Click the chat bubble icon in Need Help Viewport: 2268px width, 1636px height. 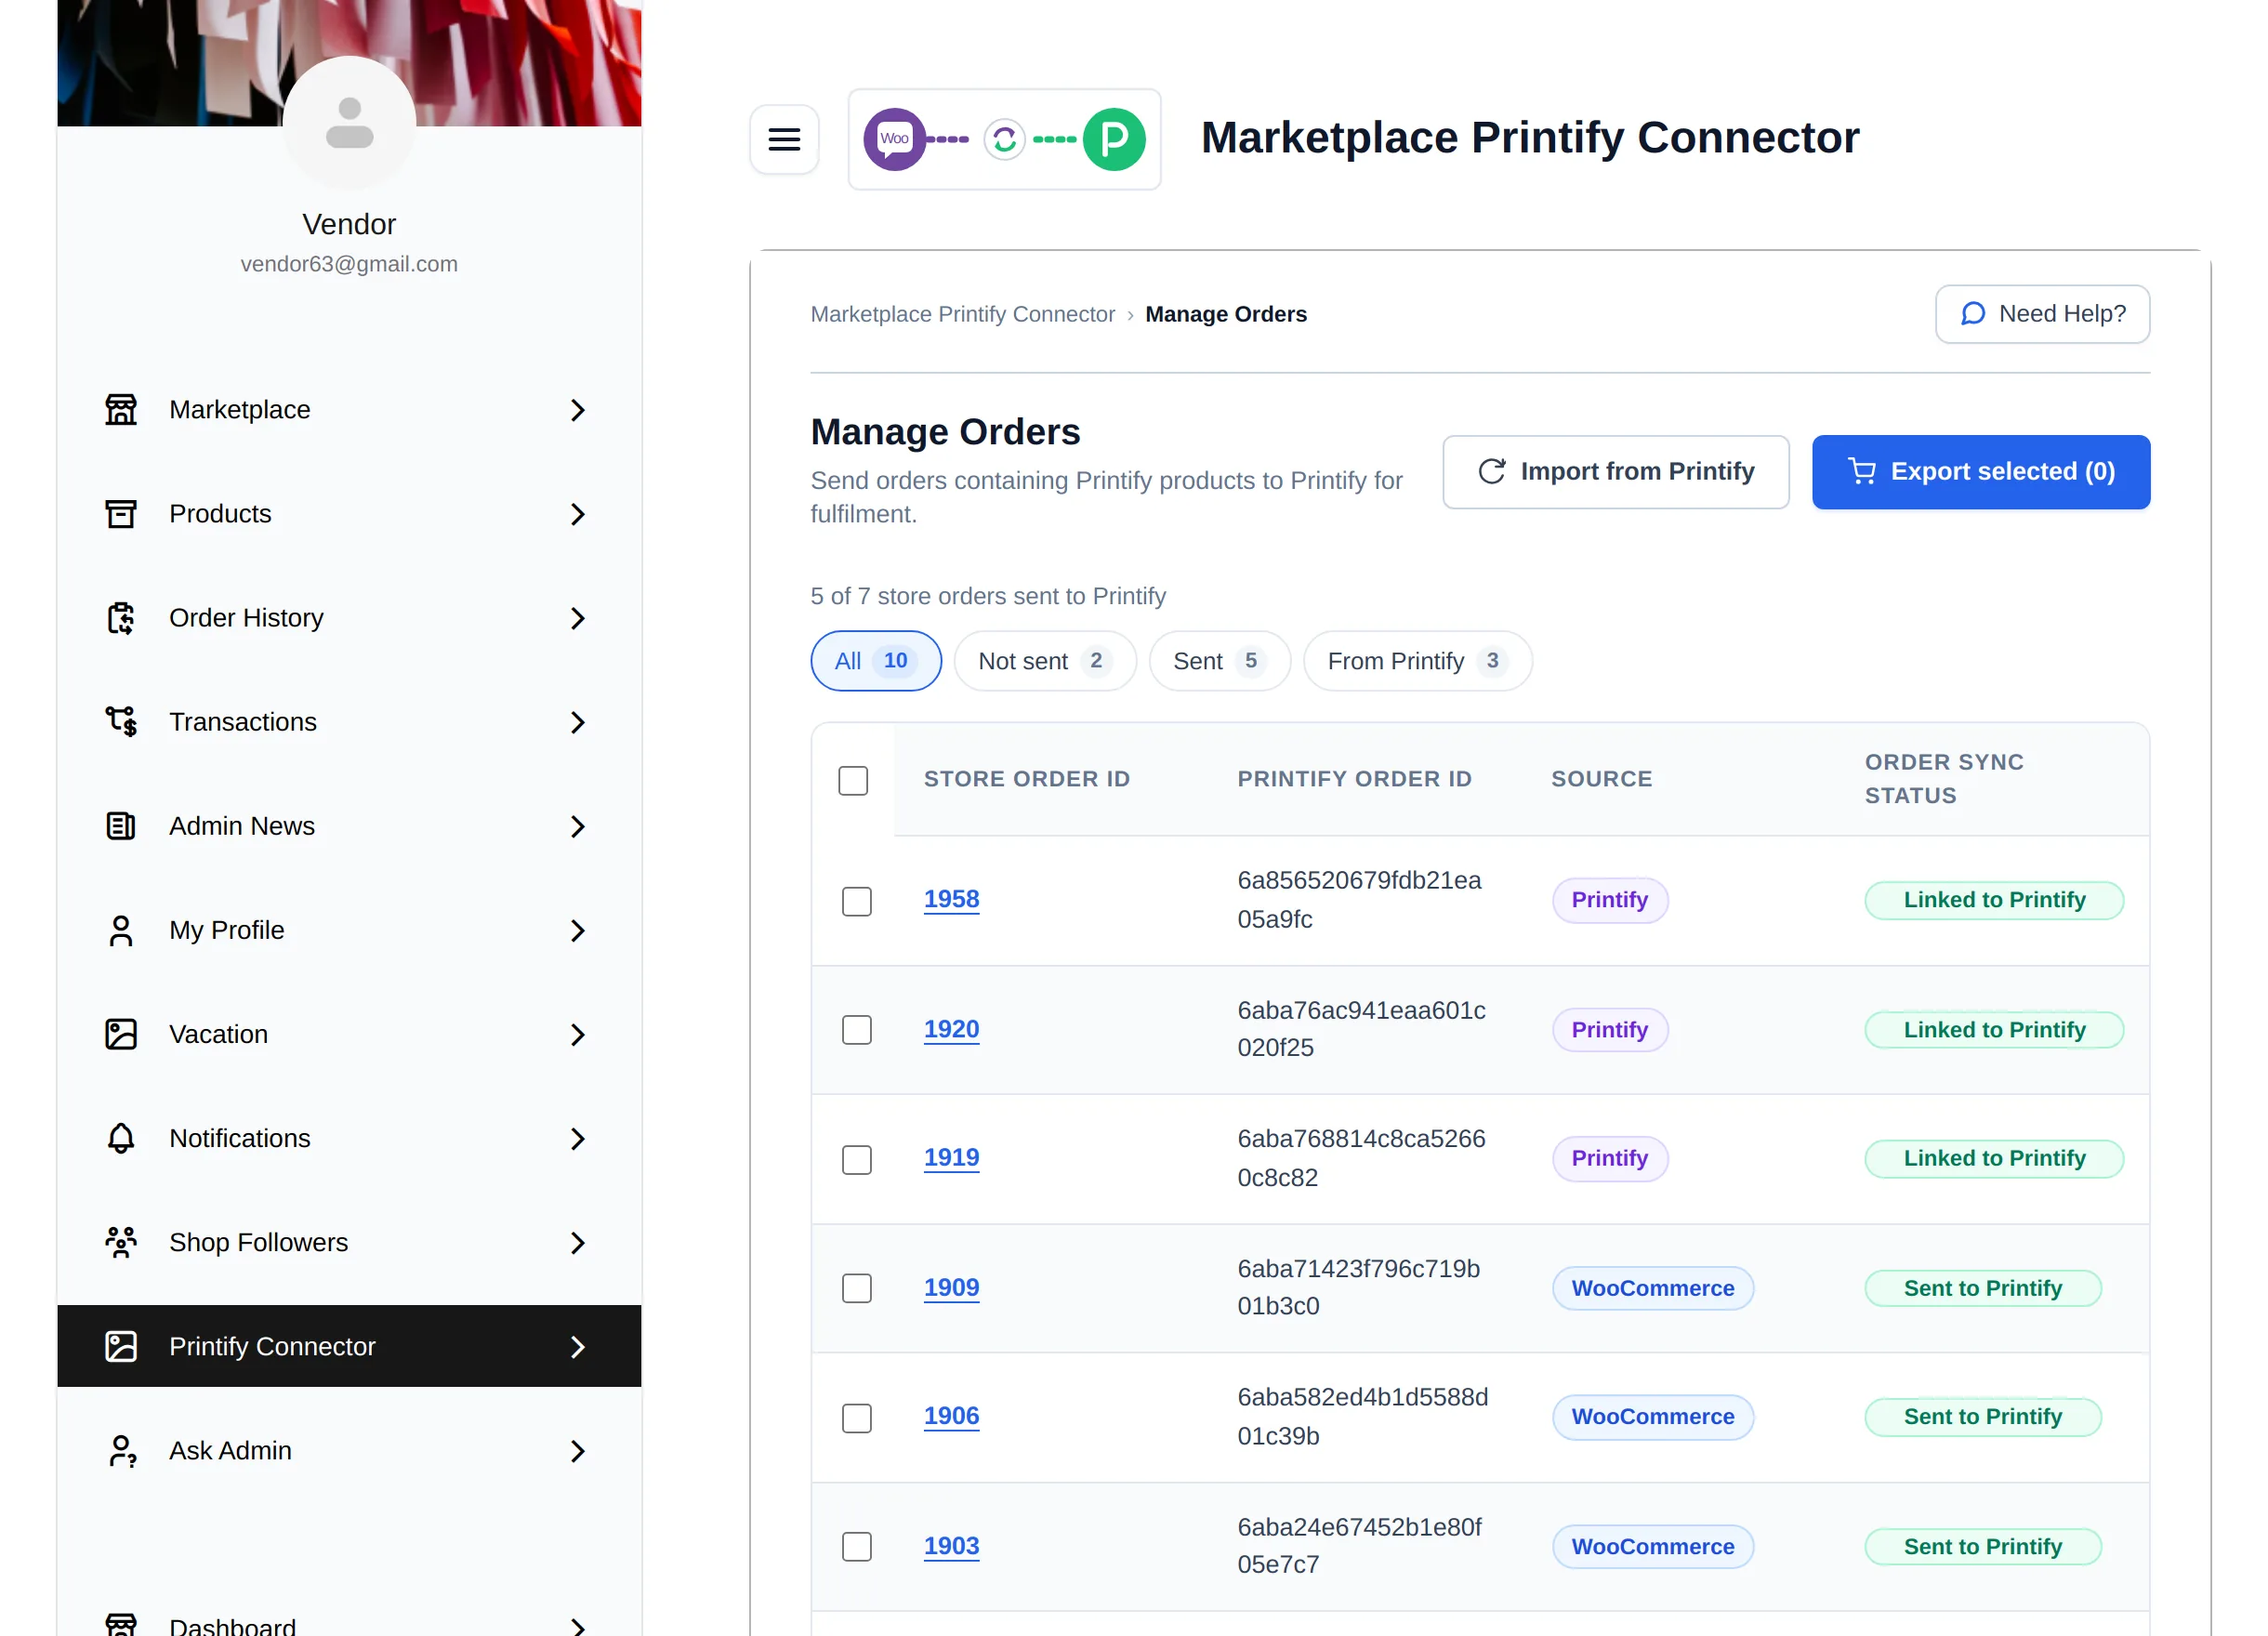[1972, 314]
